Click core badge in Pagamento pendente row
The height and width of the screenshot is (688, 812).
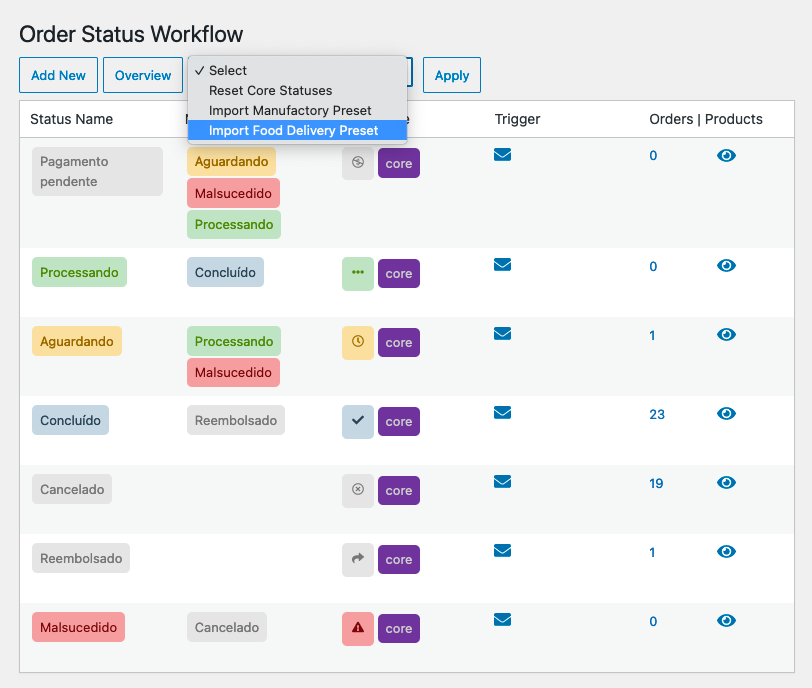(399, 163)
